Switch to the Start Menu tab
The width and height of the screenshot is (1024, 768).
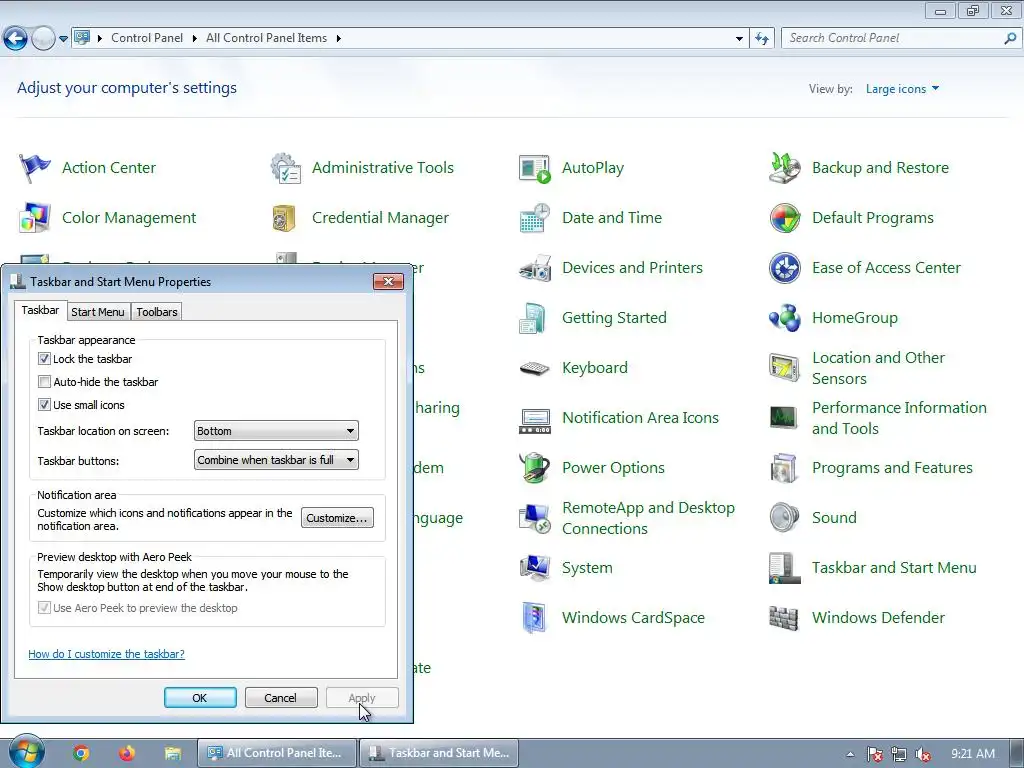[97, 312]
